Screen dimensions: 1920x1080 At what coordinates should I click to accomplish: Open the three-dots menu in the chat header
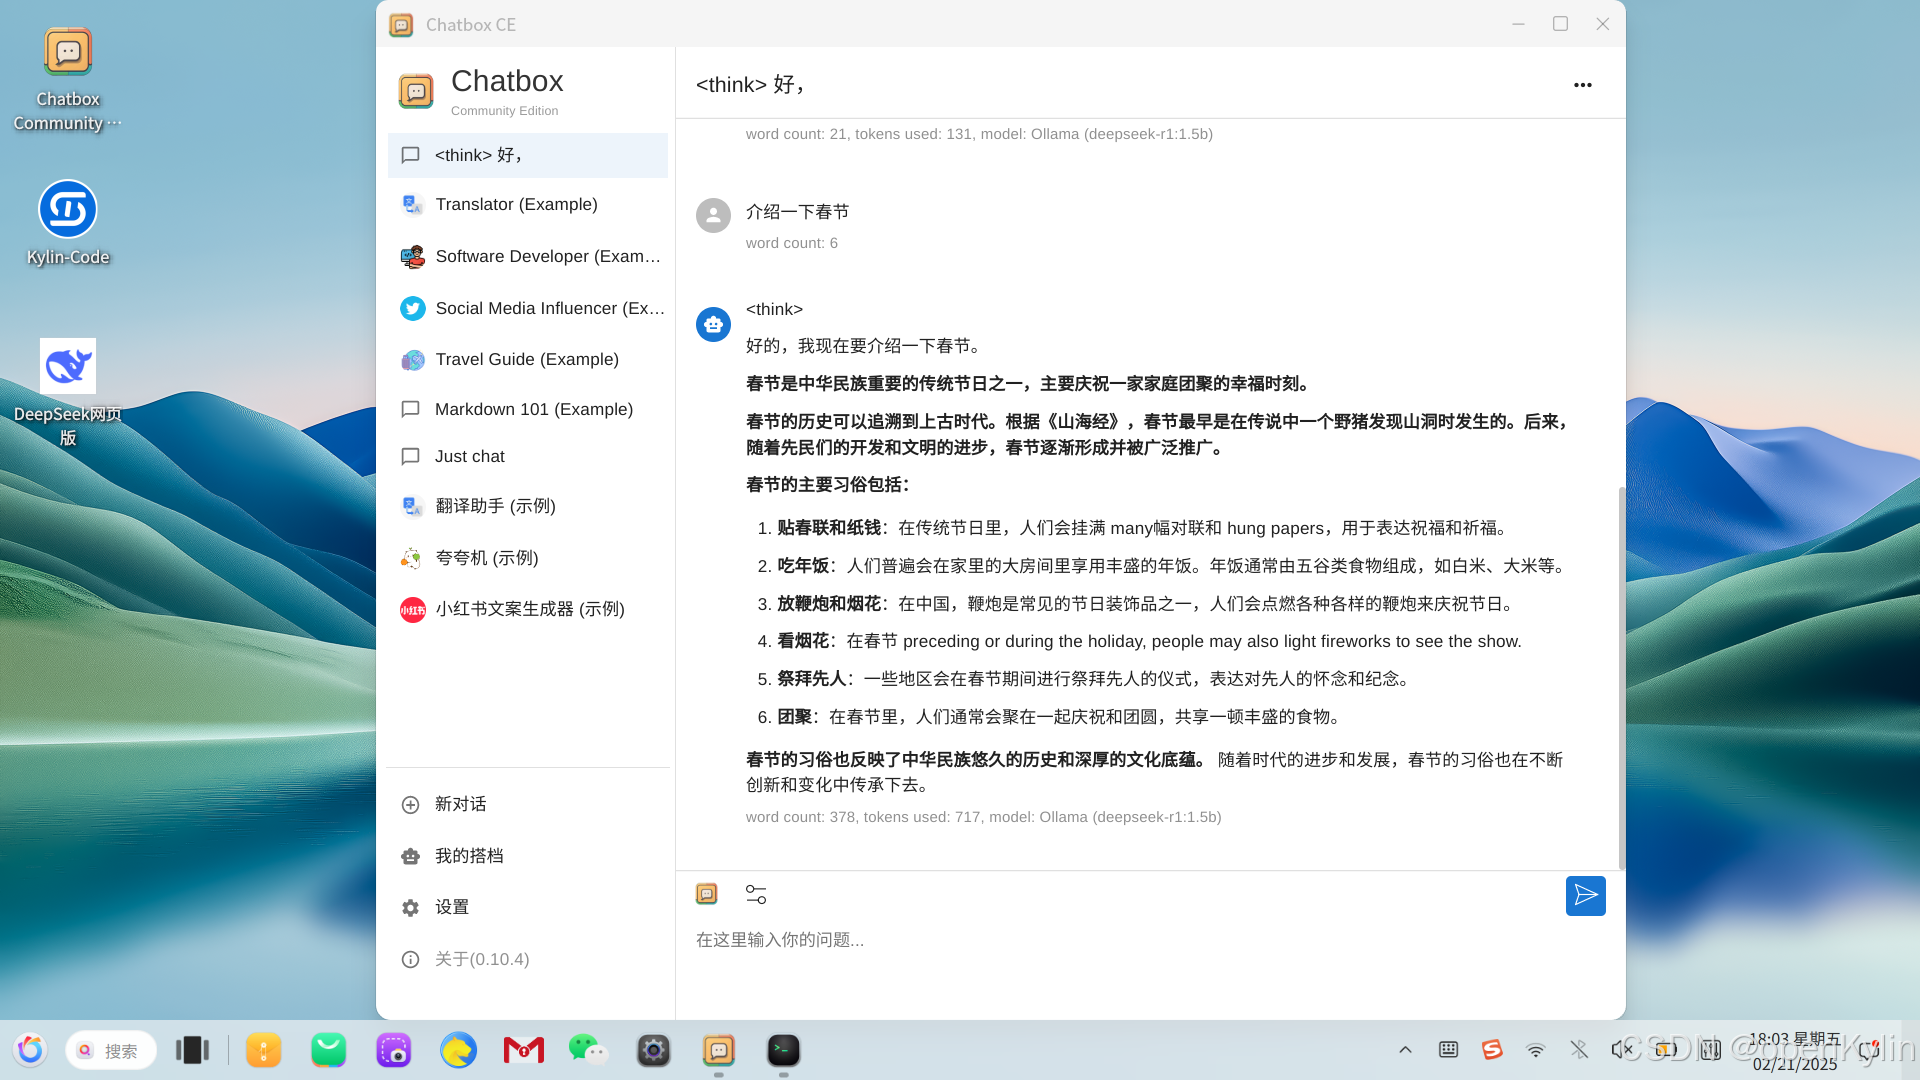click(x=1582, y=85)
